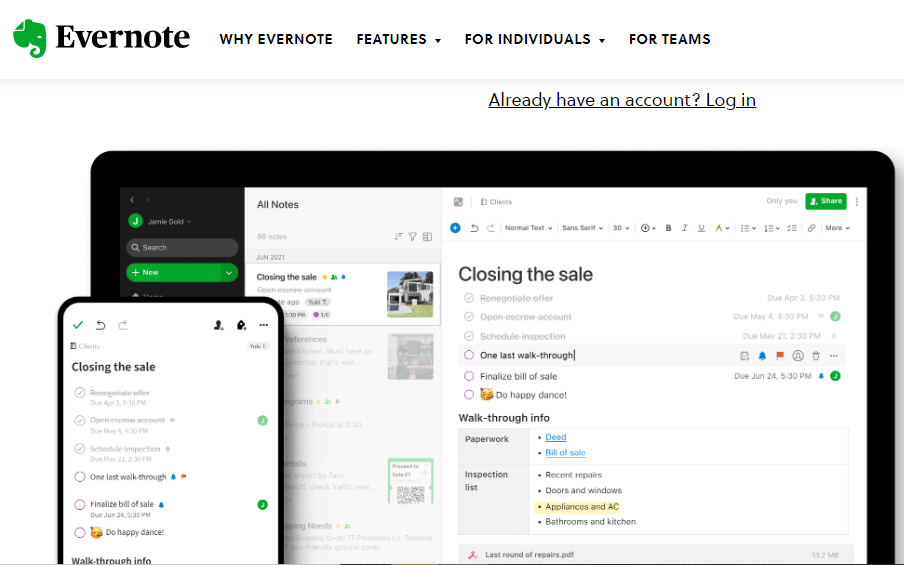
Task: Open the font size 30 dropdown
Action: pos(621,228)
